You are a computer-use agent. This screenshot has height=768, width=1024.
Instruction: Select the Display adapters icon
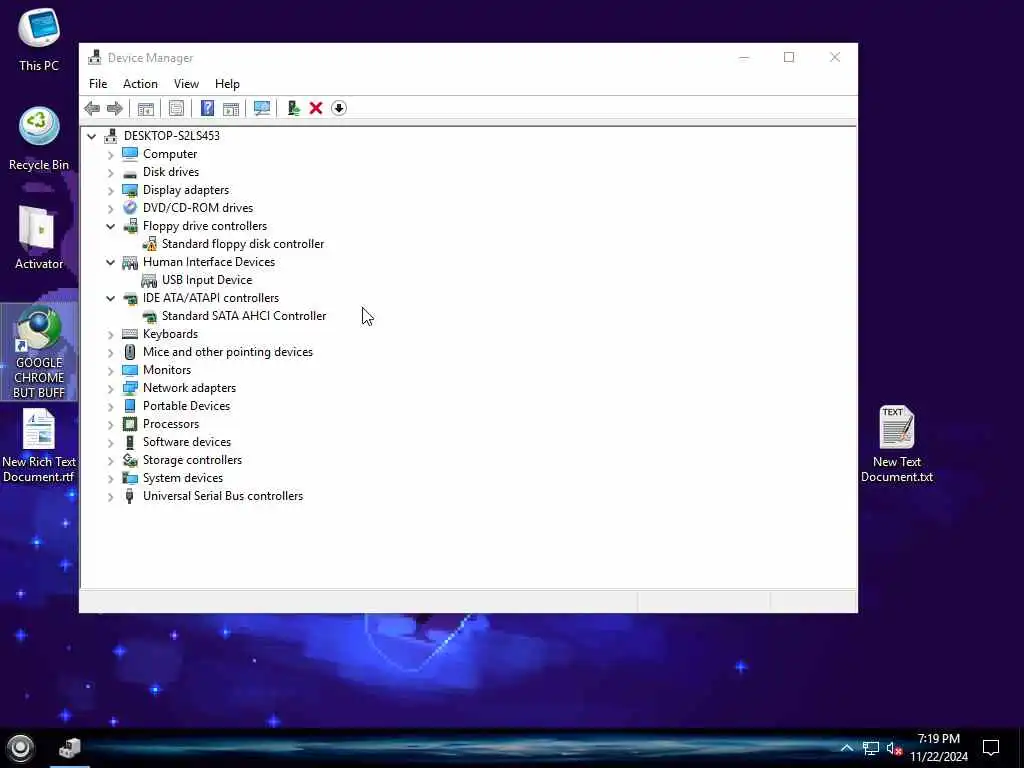pos(130,190)
